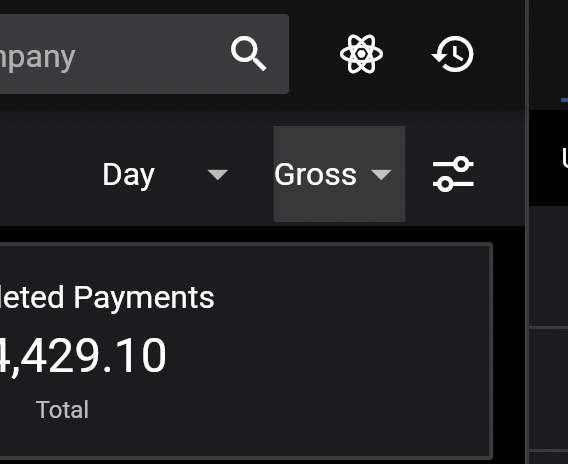This screenshot has height=464, width=568.
Task: Click the placeholder text in search box
Action: (x=38, y=58)
